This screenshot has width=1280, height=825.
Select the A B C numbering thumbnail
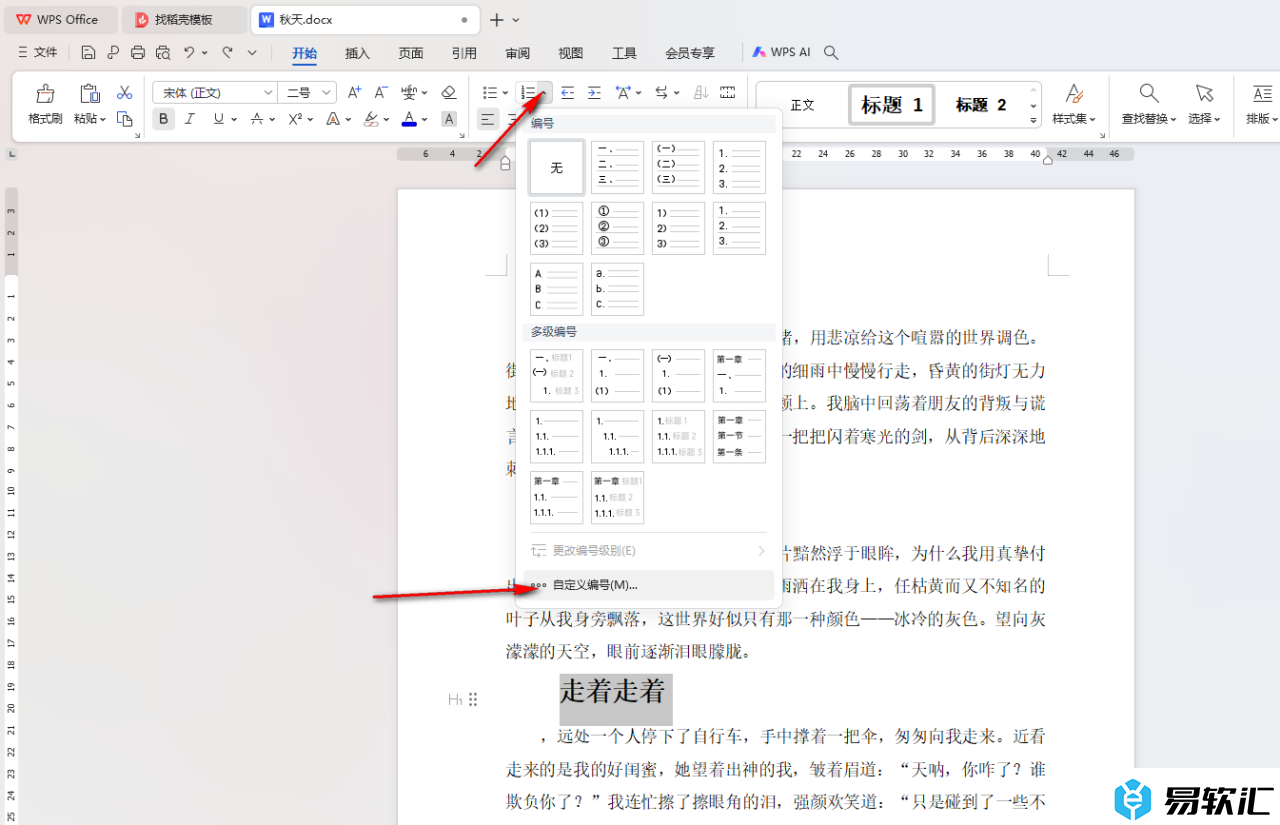tap(557, 289)
